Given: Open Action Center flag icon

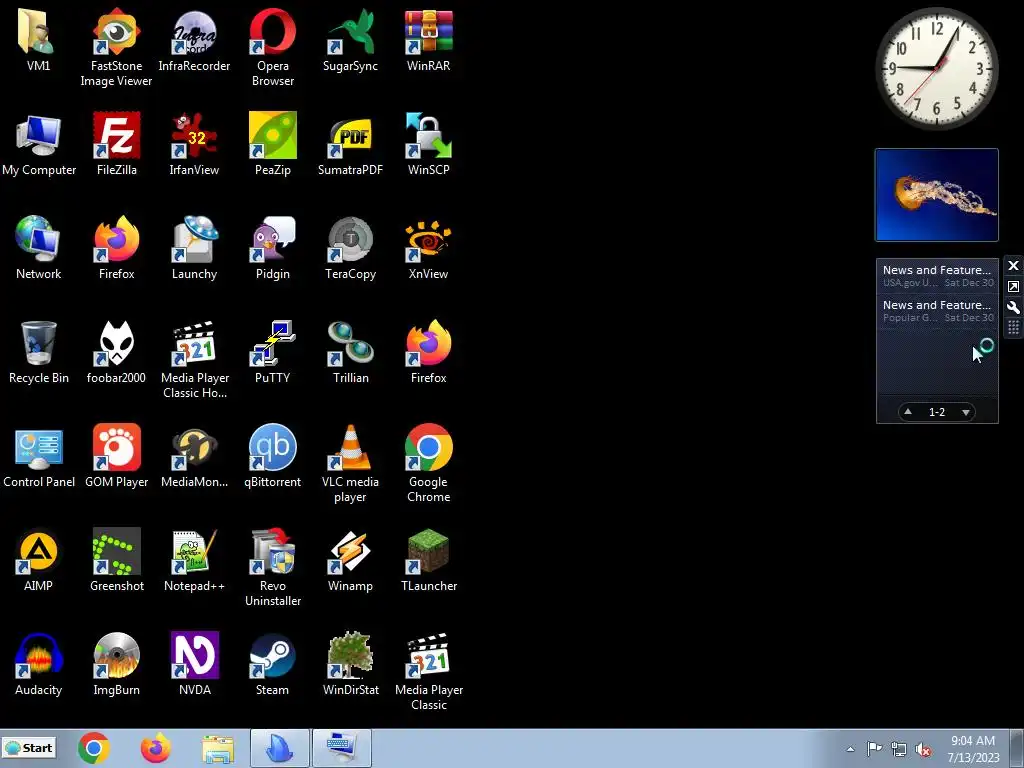Looking at the screenshot, I should [874, 749].
